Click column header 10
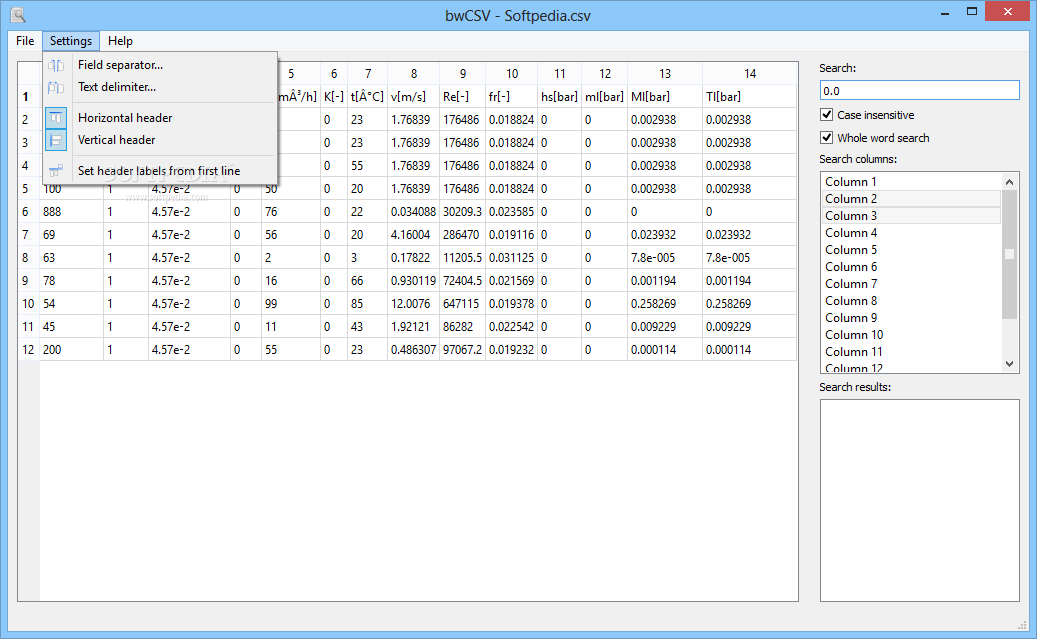 (x=512, y=74)
